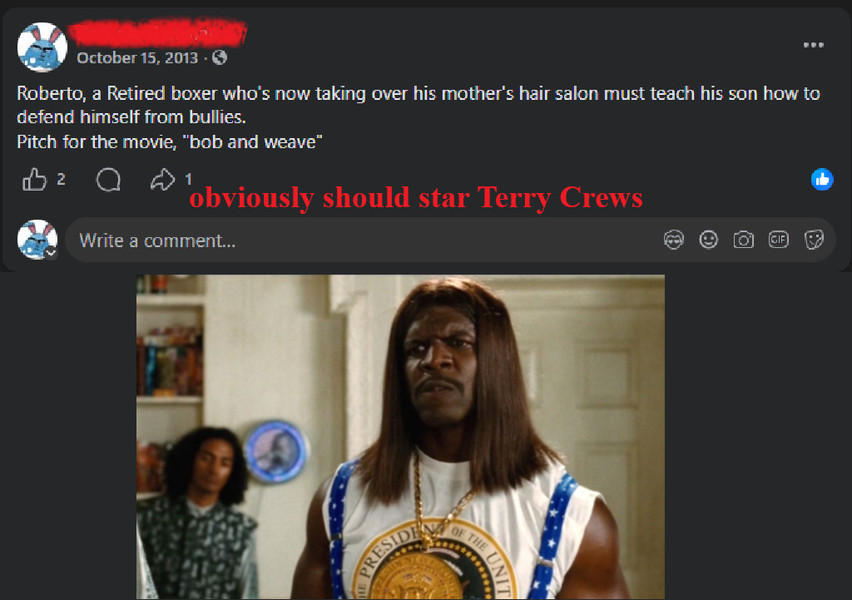Open the poster's bunny profile picture
The width and height of the screenshot is (852, 600).
click(42, 47)
